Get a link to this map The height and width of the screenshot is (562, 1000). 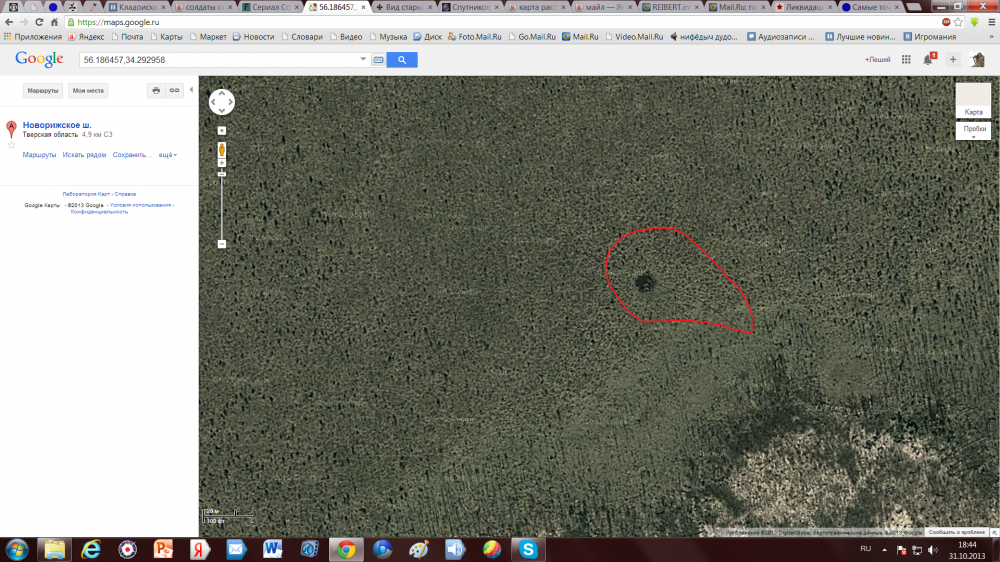tap(174, 91)
